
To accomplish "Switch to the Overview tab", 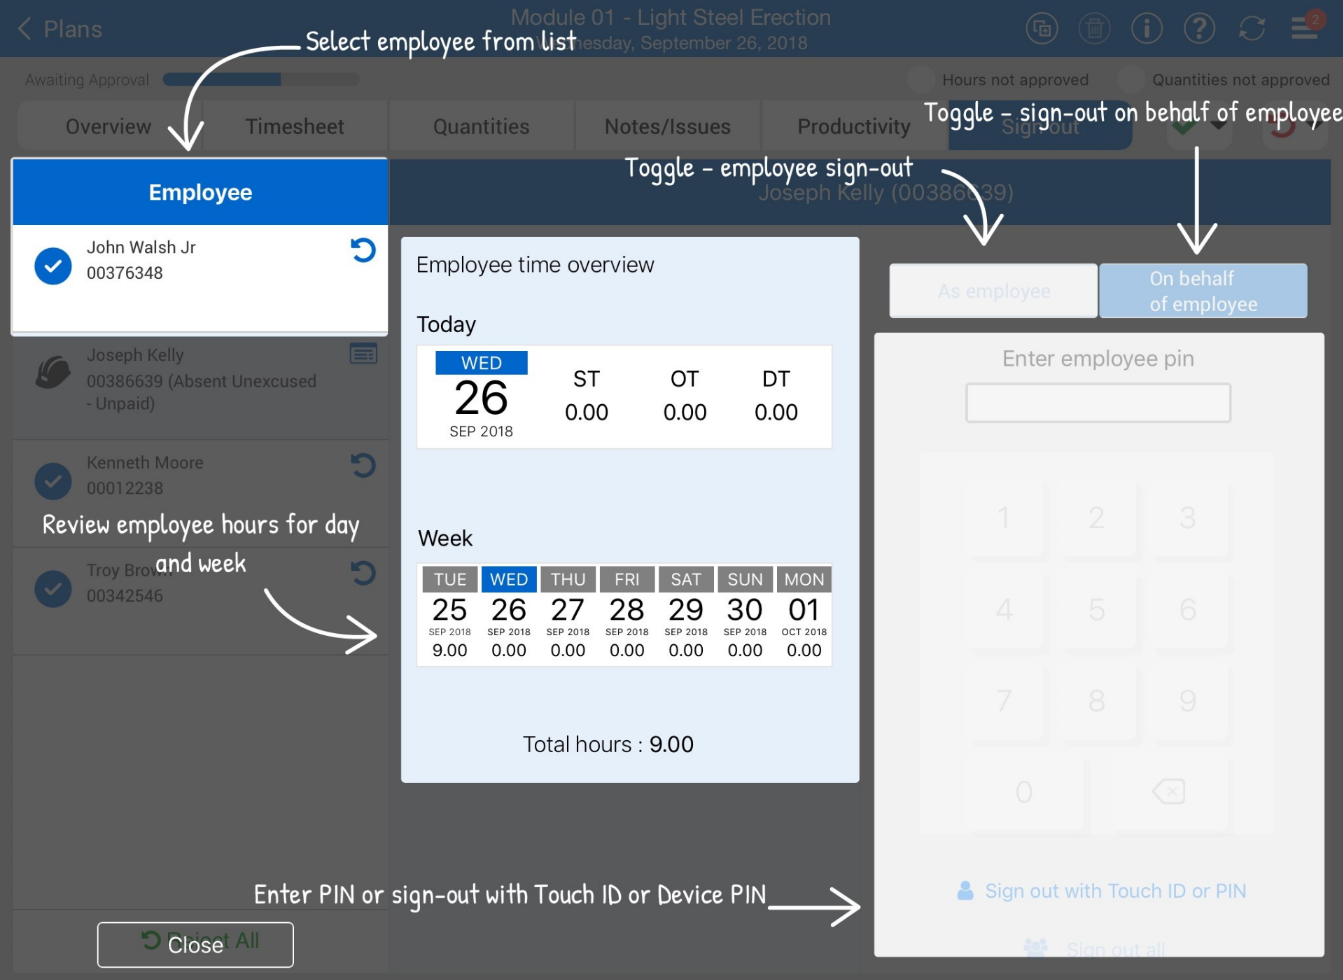I will pyautogui.click(x=108, y=127).
